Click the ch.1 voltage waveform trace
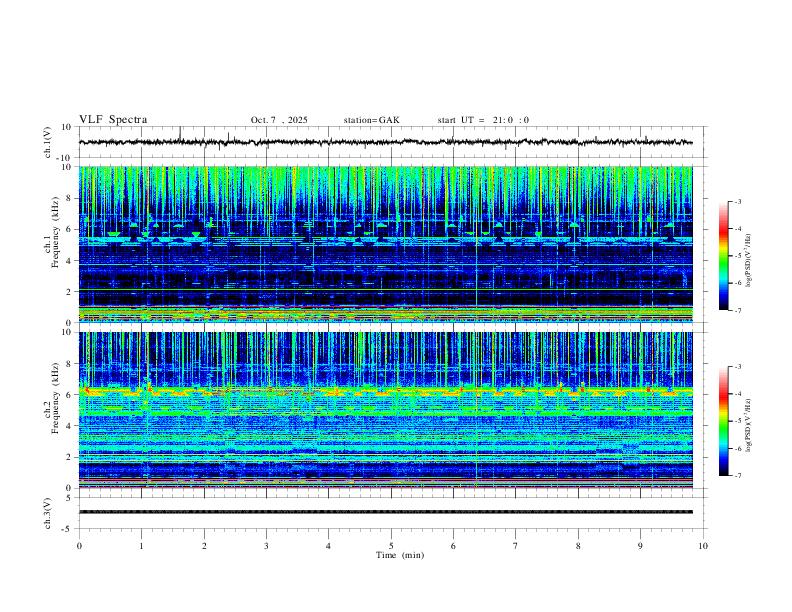Image resolution: width=792 pixels, height=612 pixels. point(385,142)
